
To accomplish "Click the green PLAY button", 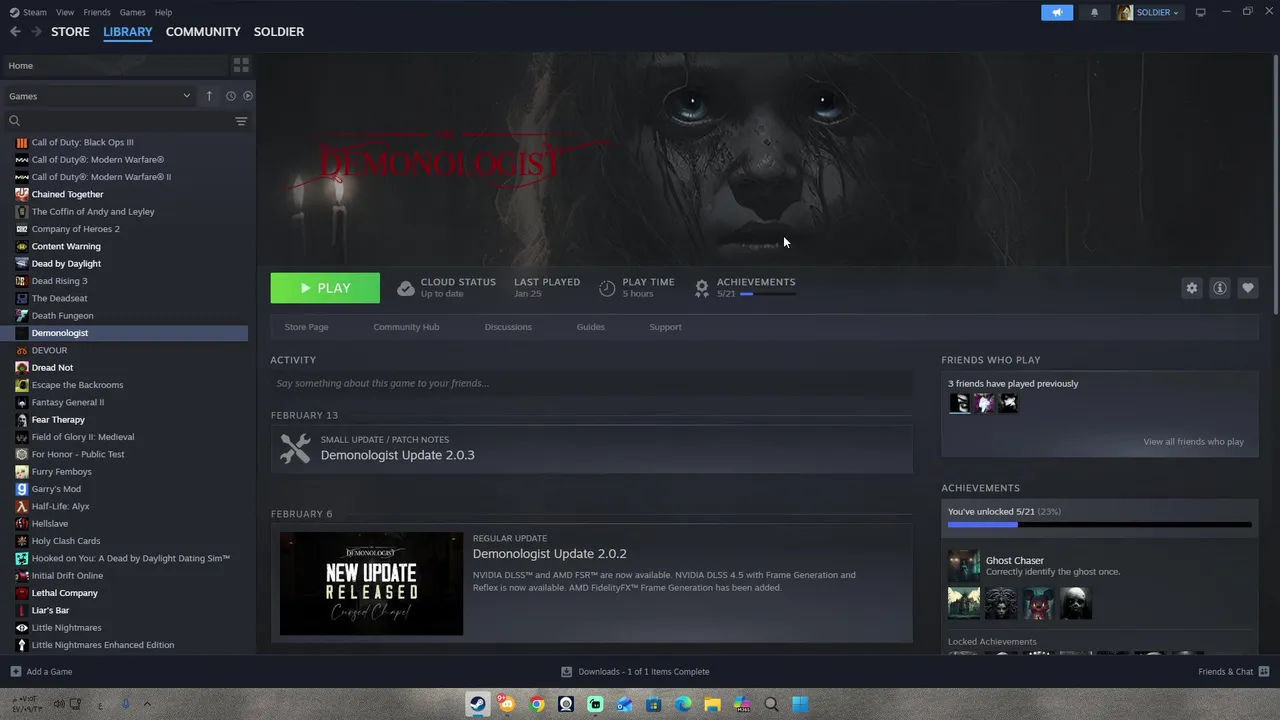I will coord(325,288).
